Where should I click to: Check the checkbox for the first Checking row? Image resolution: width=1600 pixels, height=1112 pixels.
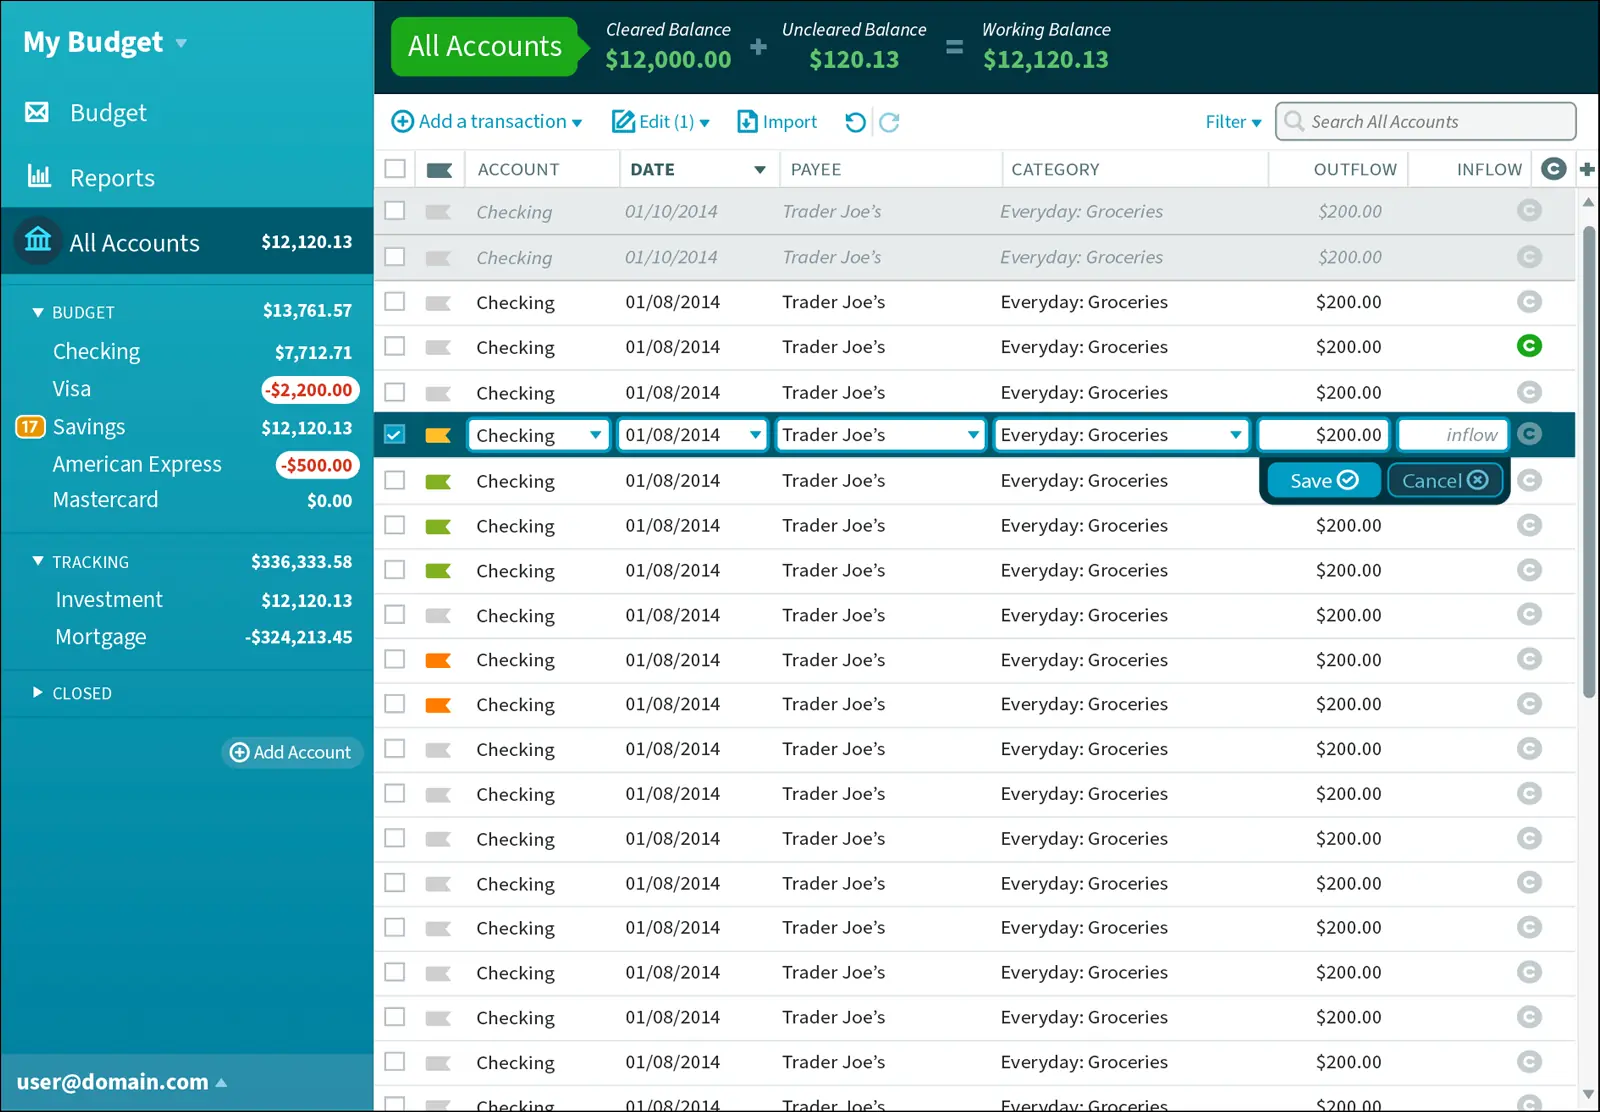(394, 302)
